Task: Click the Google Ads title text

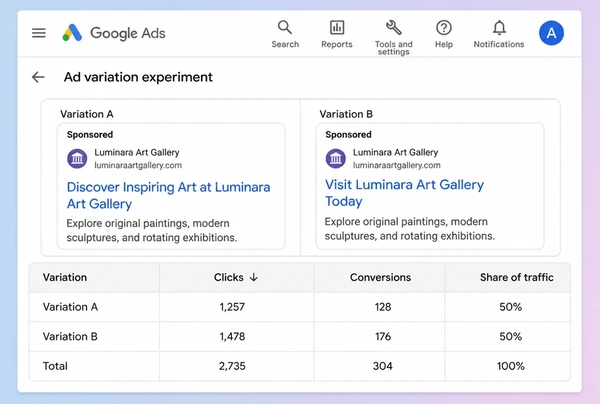Action: click(128, 33)
